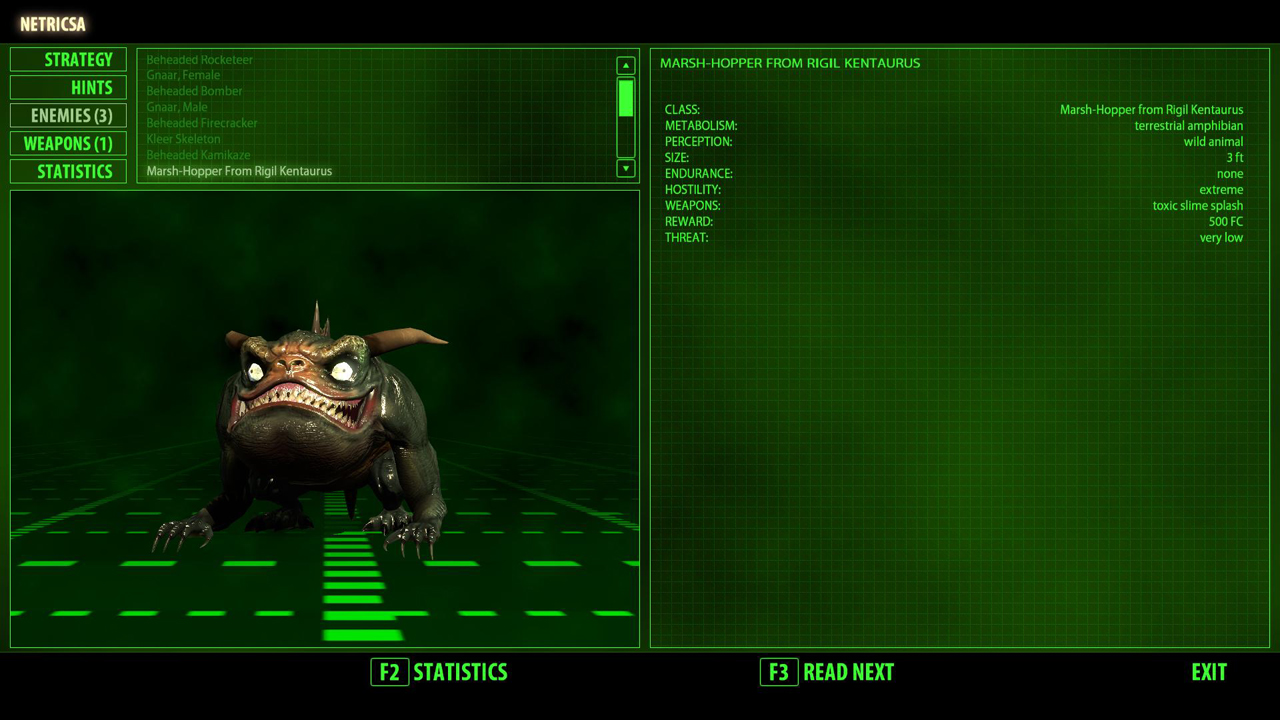Click the '3 ft' size value
The image size is (1280, 720).
pos(1235,158)
